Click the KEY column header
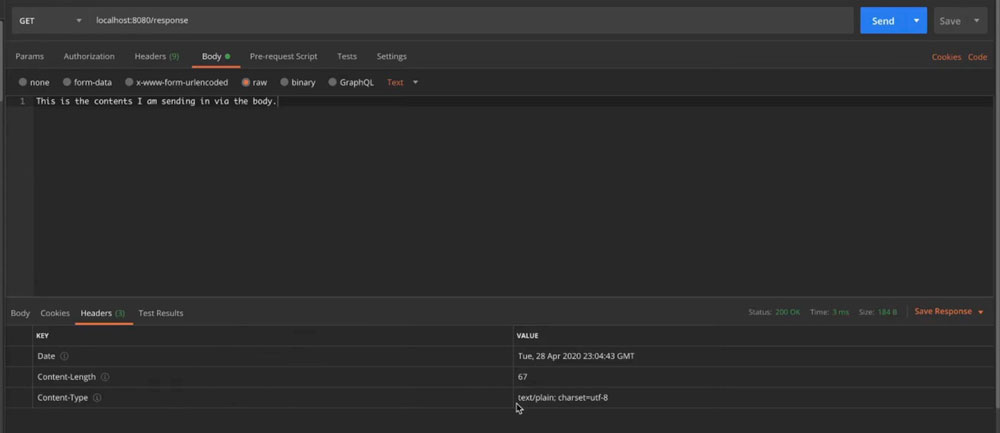Viewport: 1000px width, 433px height. [x=42, y=335]
